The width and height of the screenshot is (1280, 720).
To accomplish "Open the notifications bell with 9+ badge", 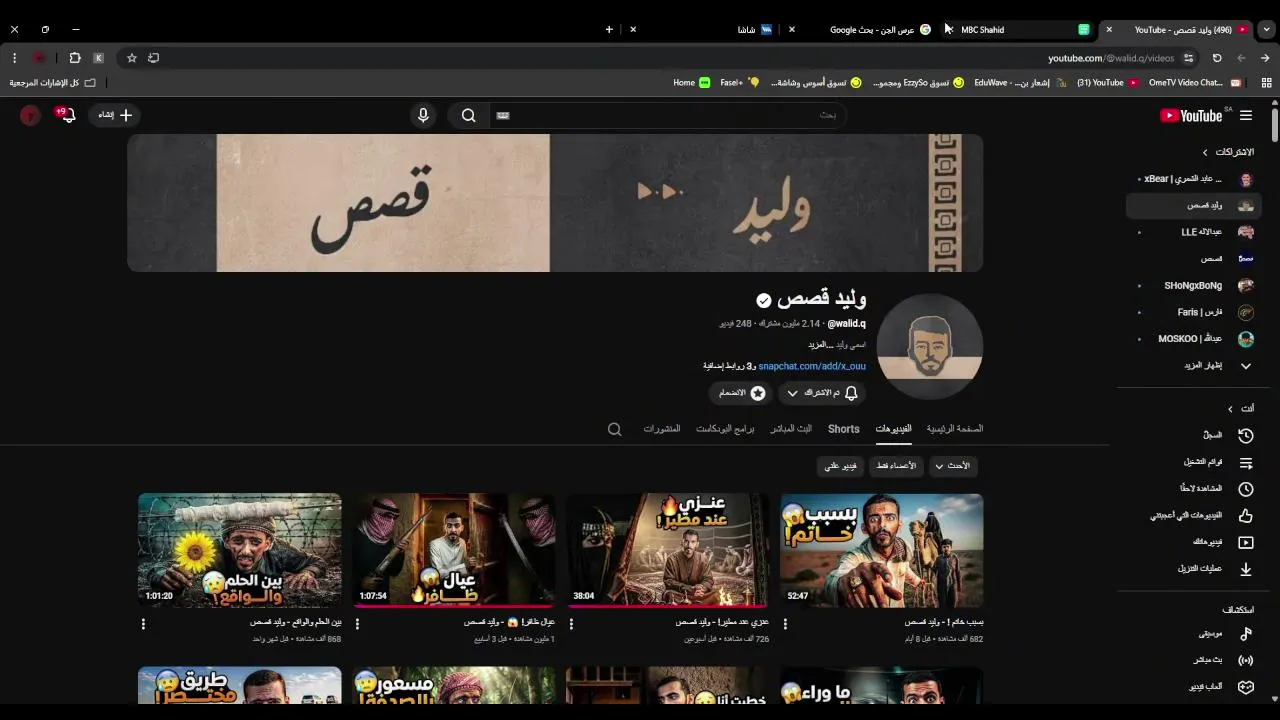I will pyautogui.click(x=66, y=115).
